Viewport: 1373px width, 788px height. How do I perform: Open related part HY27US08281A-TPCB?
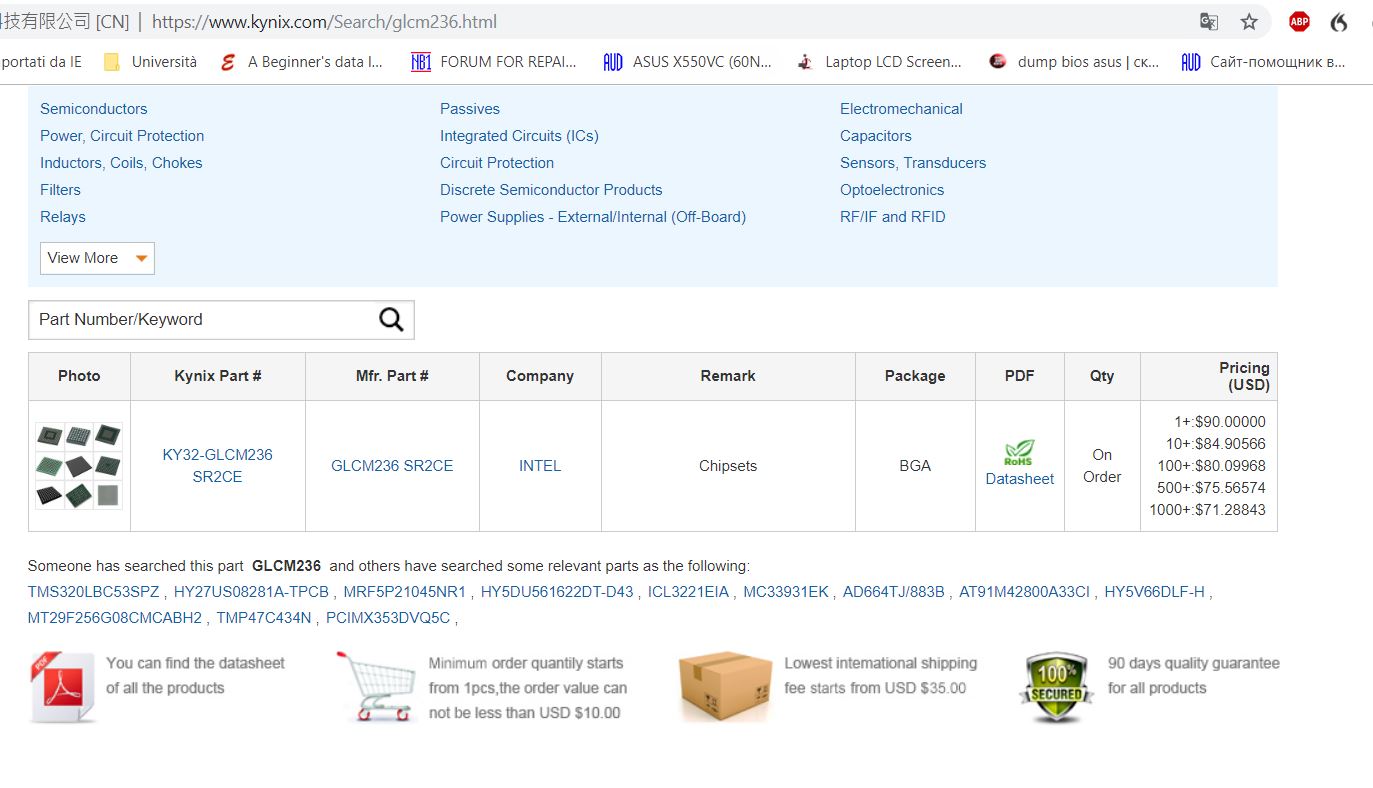pyautogui.click(x=251, y=592)
